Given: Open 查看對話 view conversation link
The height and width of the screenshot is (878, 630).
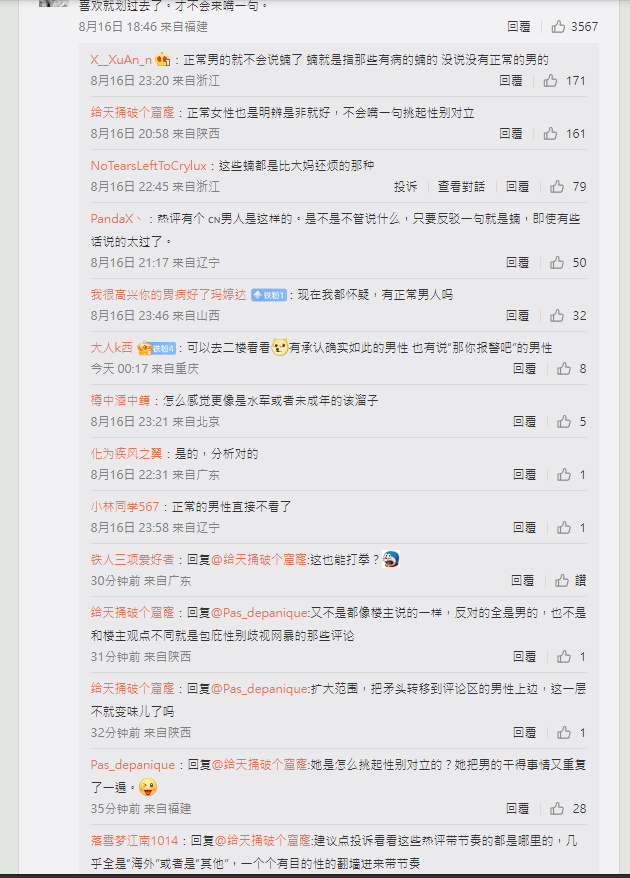Looking at the screenshot, I should coord(461,186).
